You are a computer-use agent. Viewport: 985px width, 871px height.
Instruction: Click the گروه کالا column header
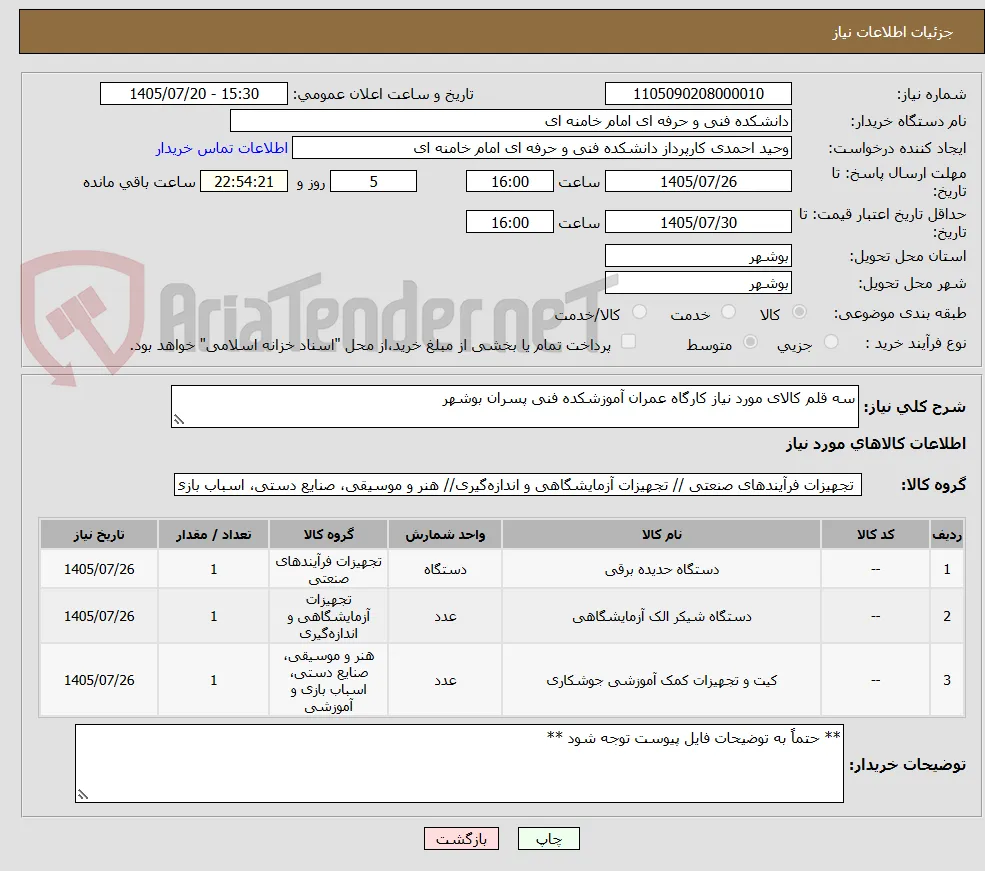click(329, 534)
